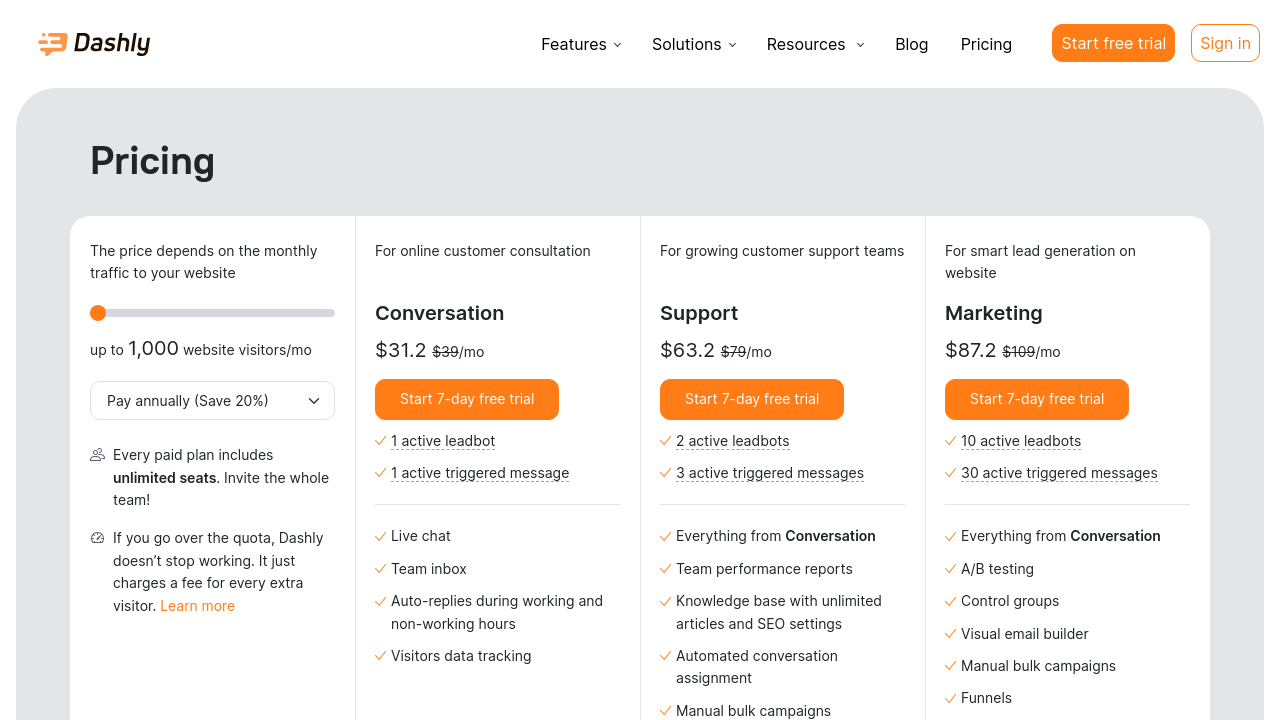
Task: Click the Visitors data tracking feature
Action: 461,656
